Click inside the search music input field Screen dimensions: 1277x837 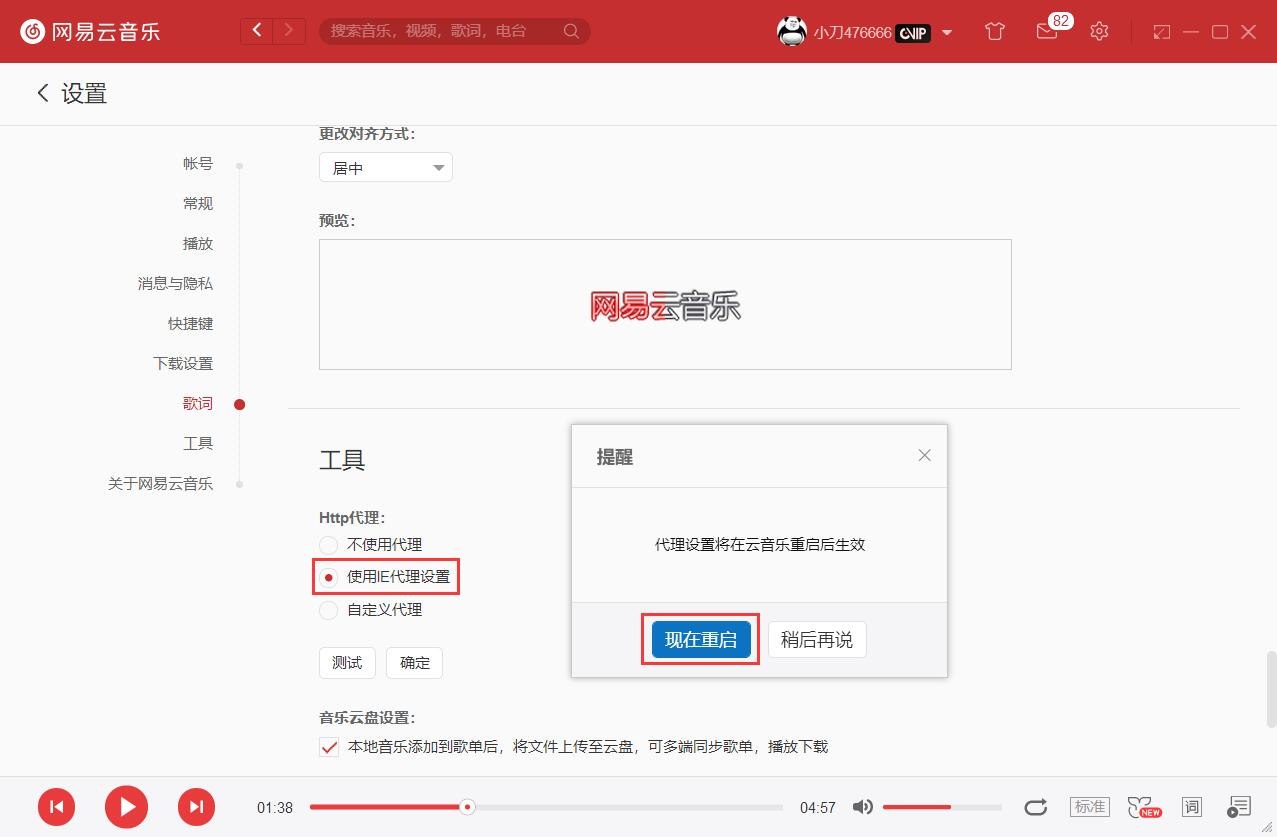(x=440, y=31)
